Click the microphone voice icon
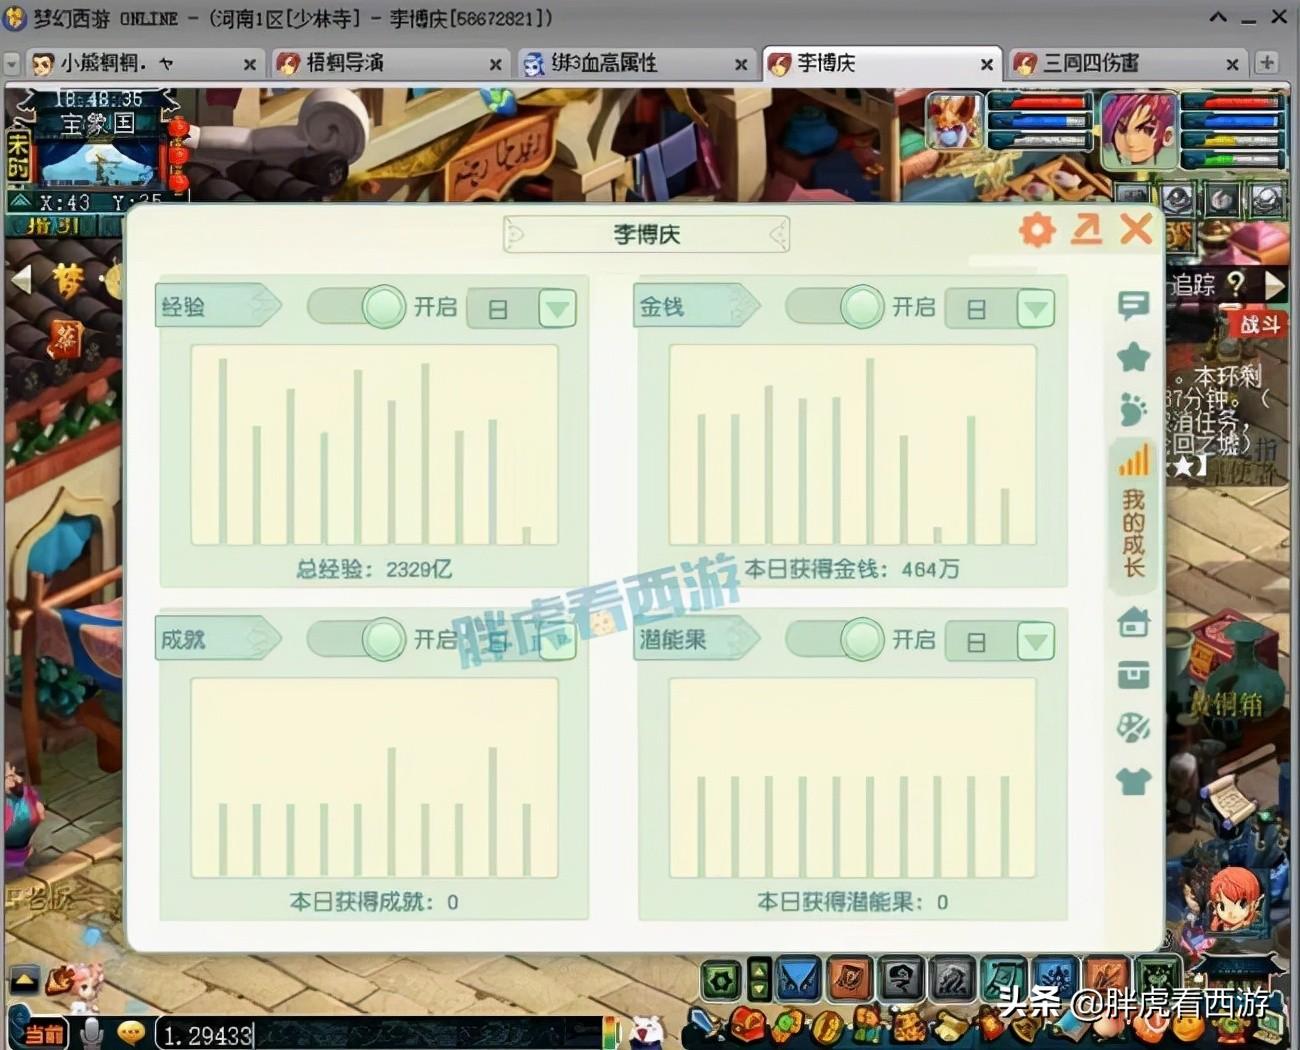The width and height of the screenshot is (1300, 1050). click(92, 1032)
